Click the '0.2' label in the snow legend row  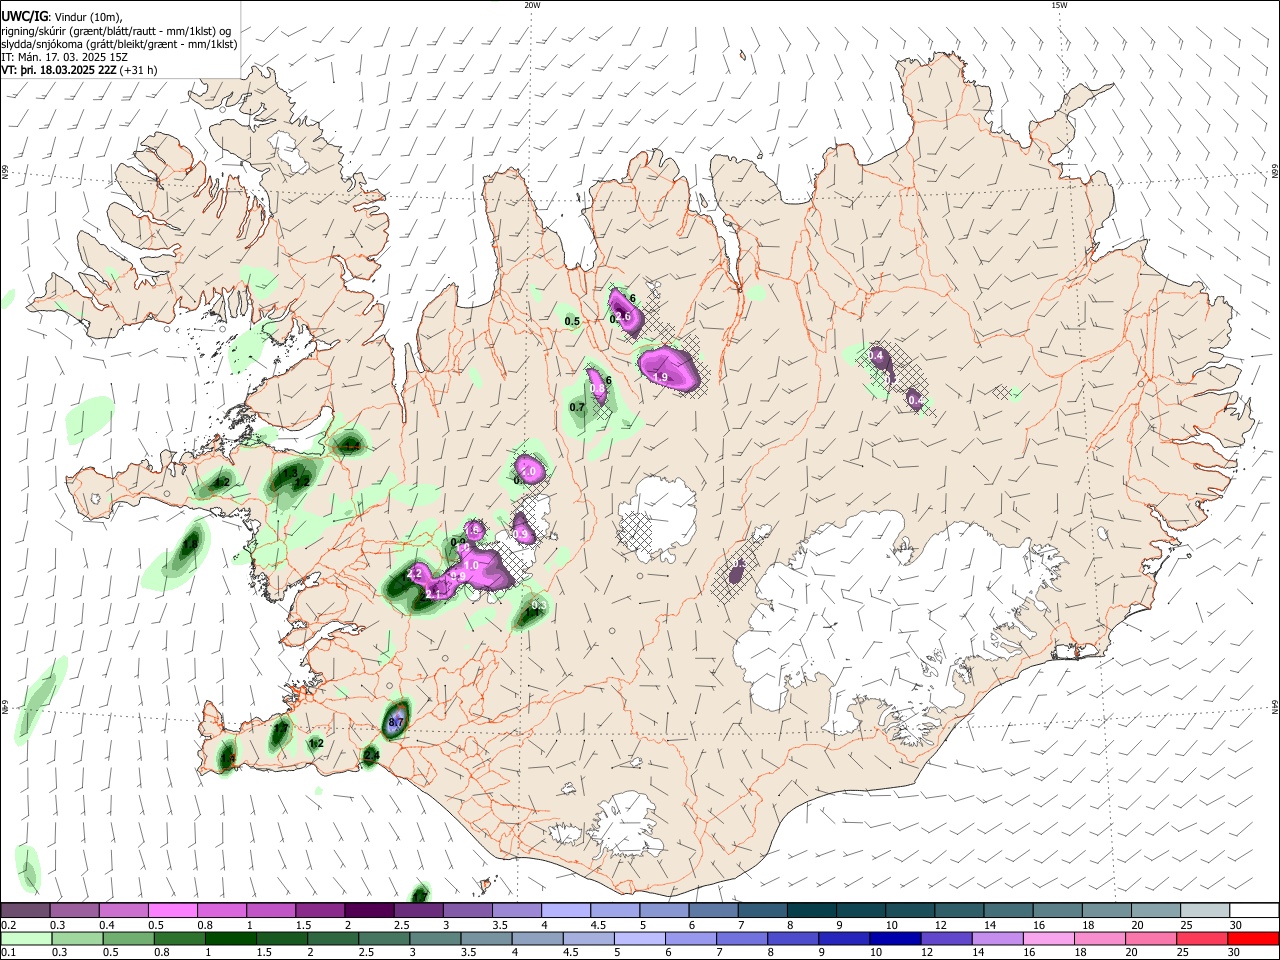coord(9,925)
